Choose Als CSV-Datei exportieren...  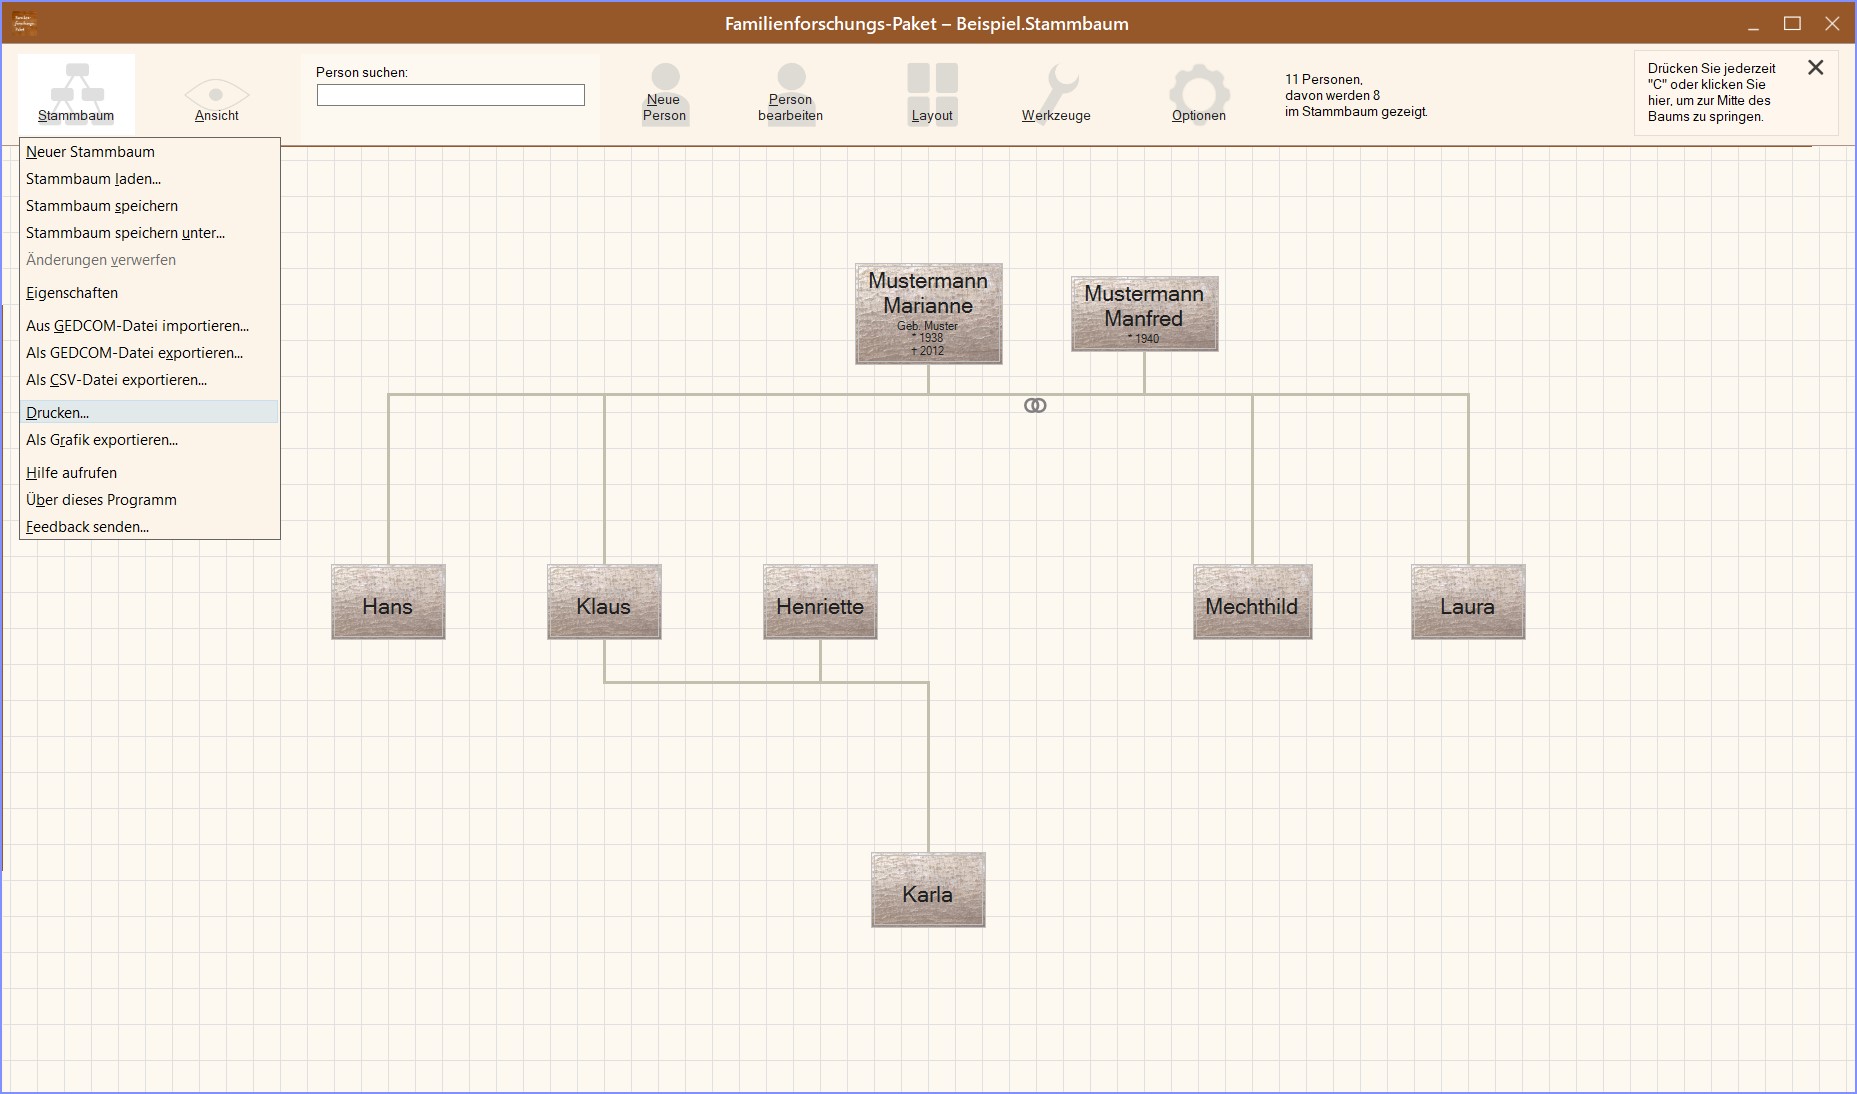coord(116,380)
